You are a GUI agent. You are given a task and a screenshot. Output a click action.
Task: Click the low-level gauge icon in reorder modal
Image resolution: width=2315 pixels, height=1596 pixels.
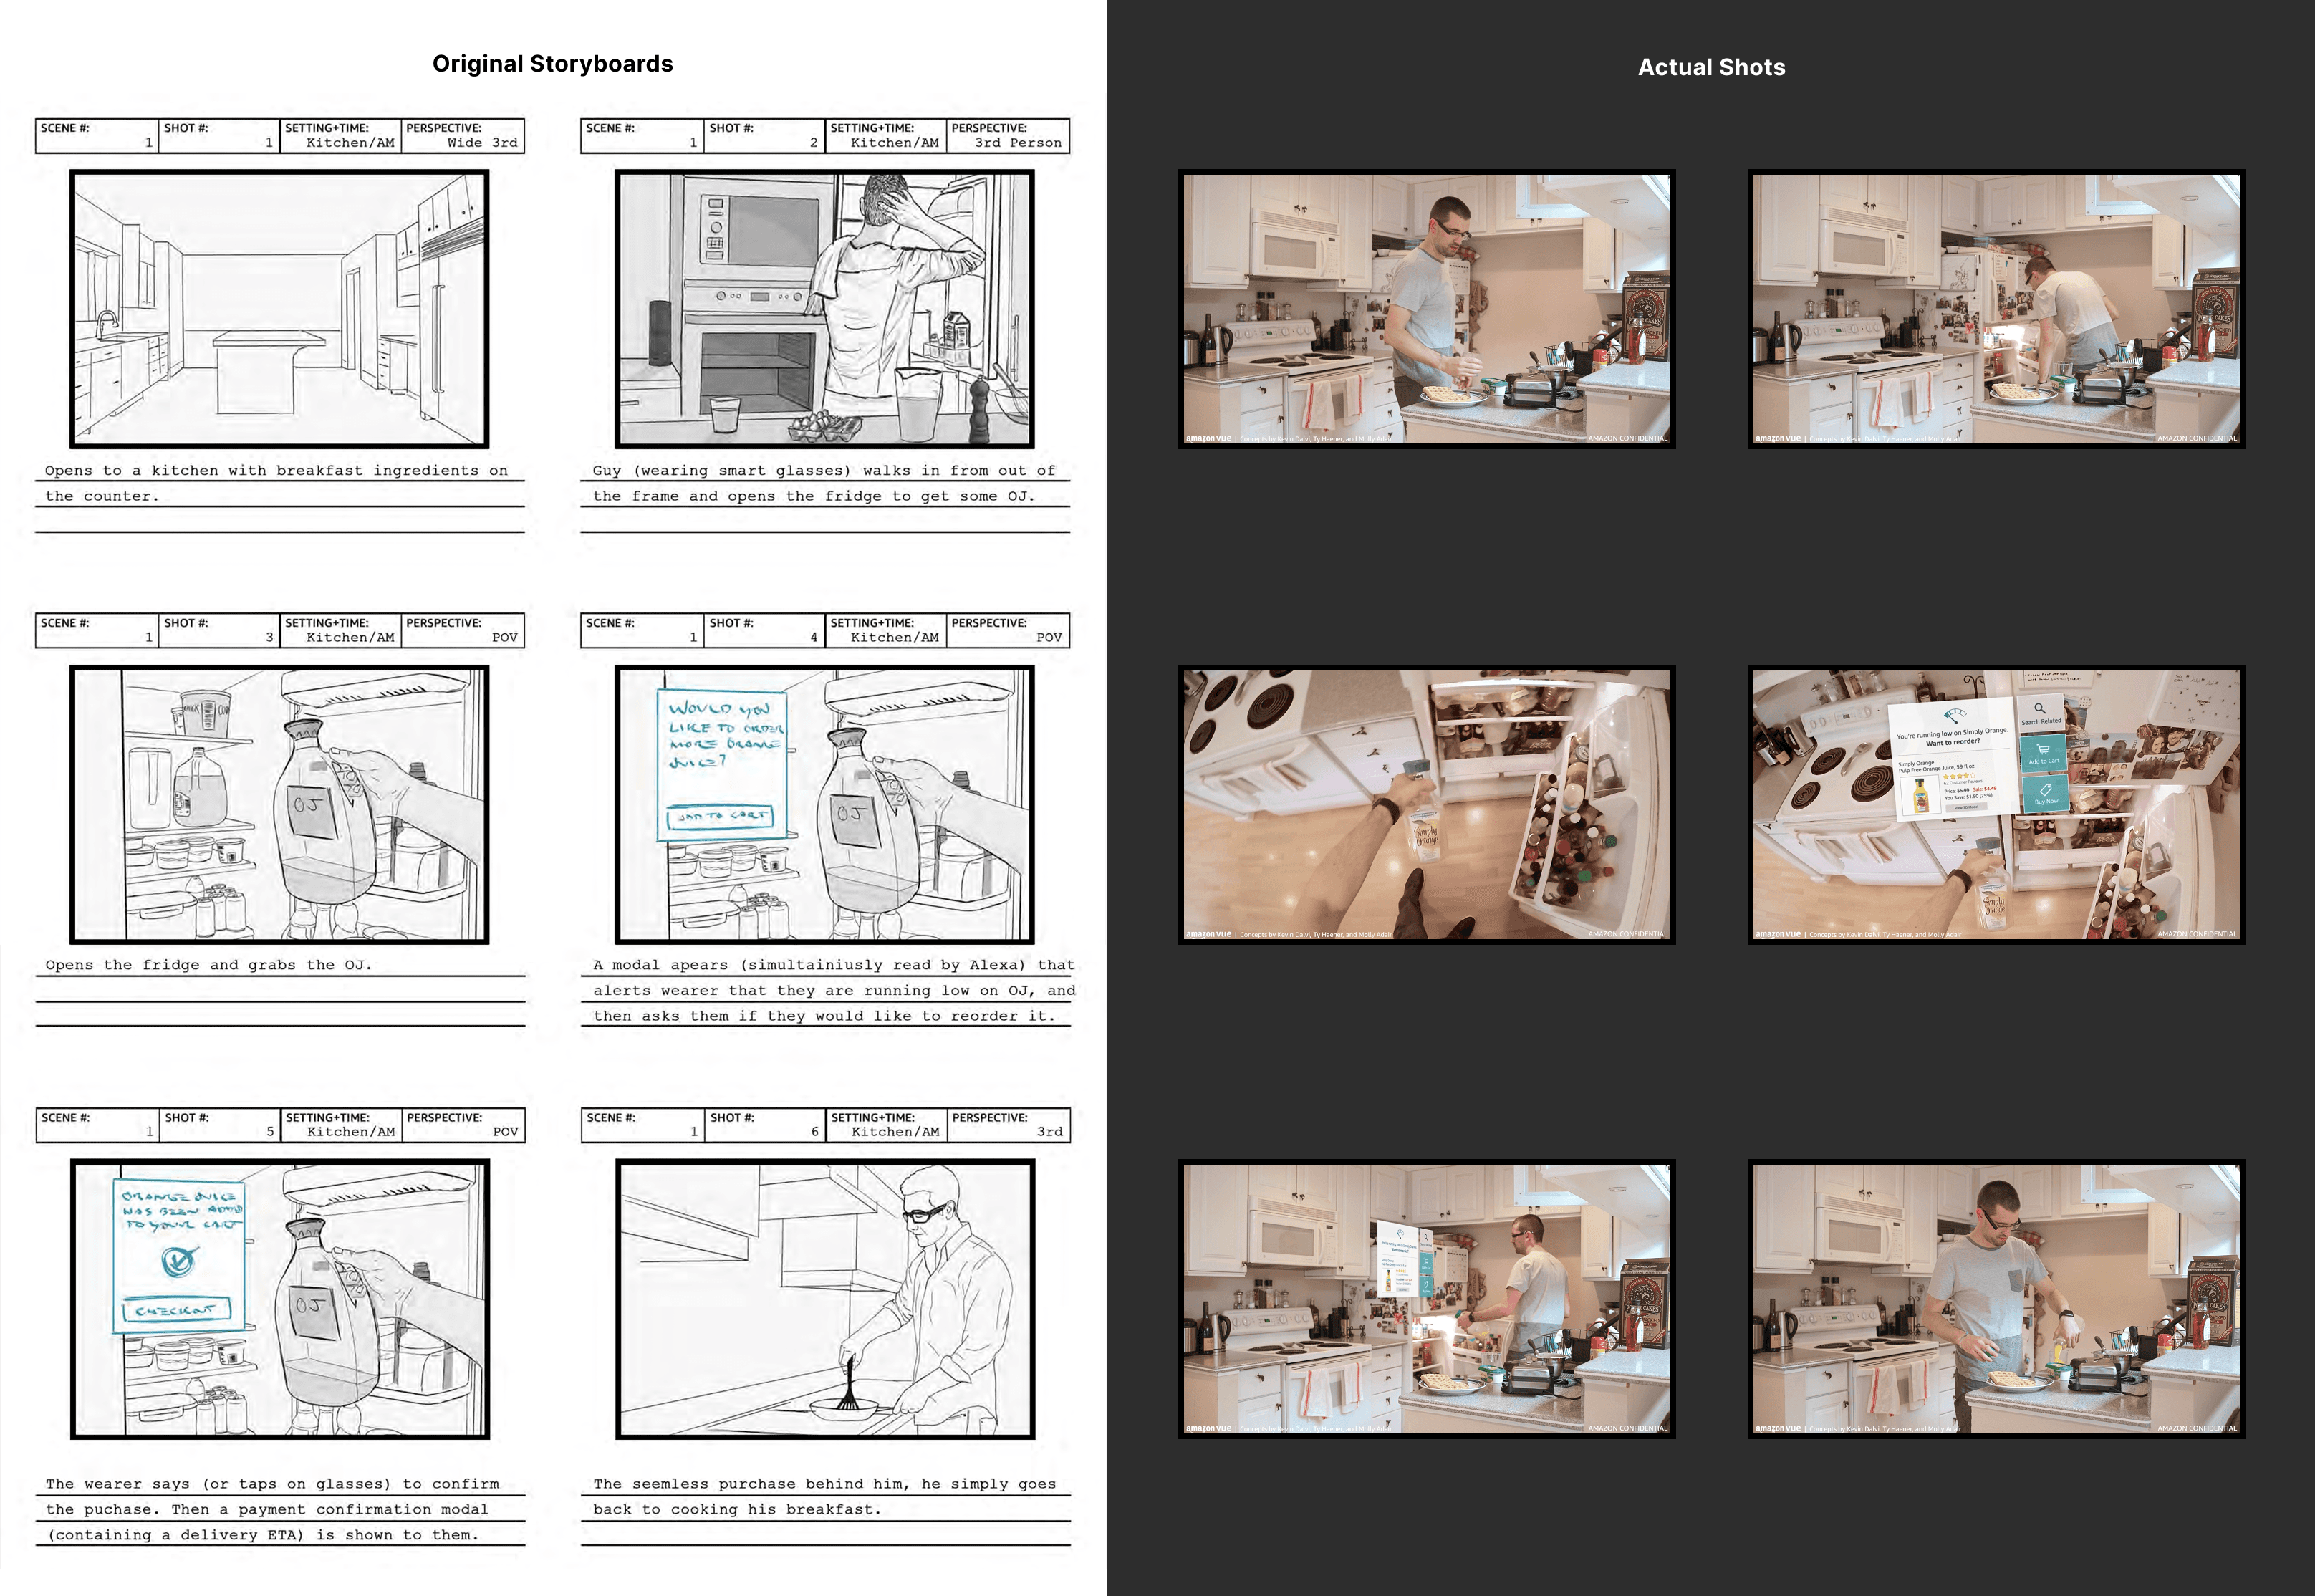click(x=1955, y=716)
